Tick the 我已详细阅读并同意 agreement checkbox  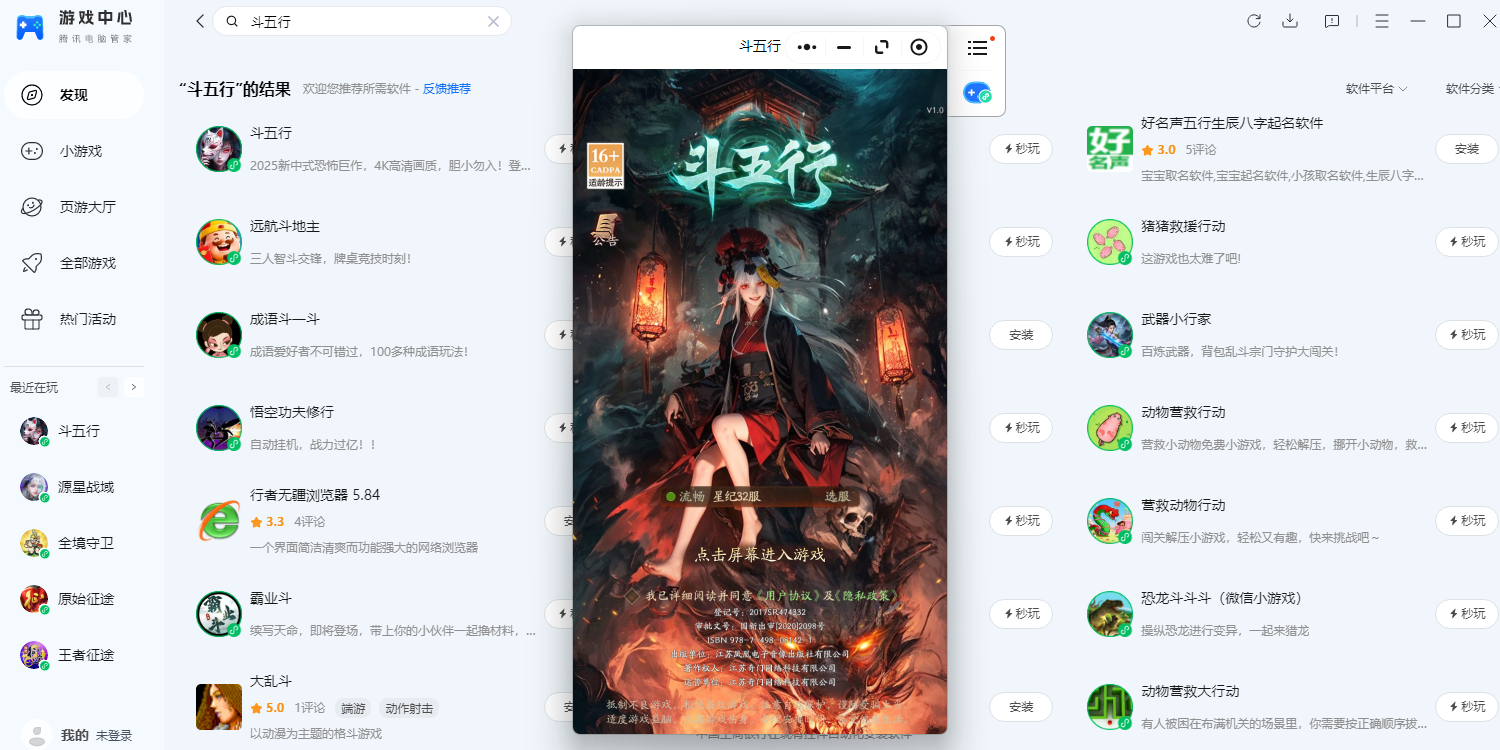(632, 596)
